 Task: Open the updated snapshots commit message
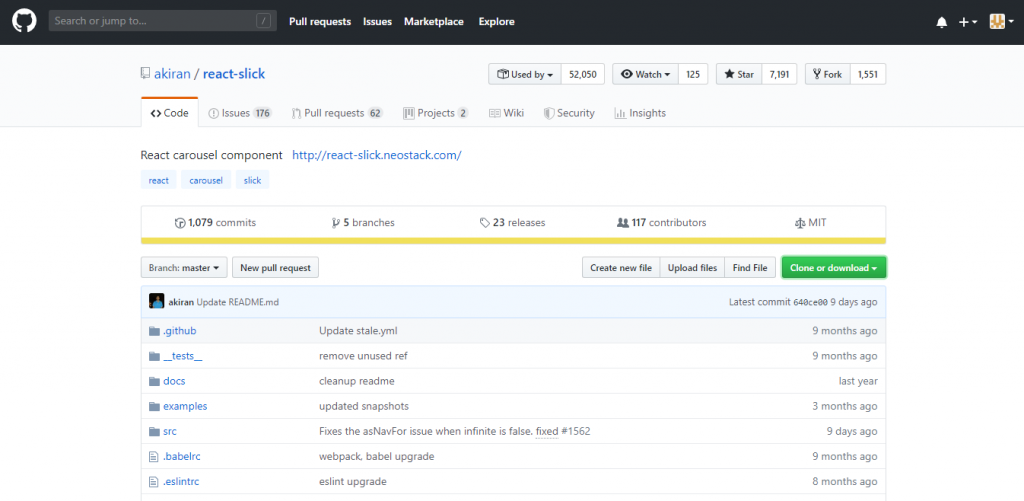click(x=364, y=406)
